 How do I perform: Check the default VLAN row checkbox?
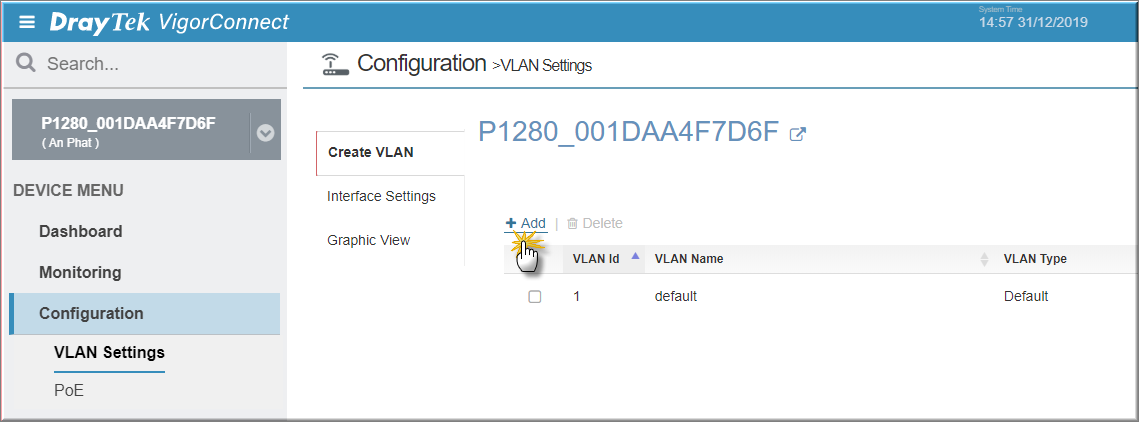pos(535,296)
